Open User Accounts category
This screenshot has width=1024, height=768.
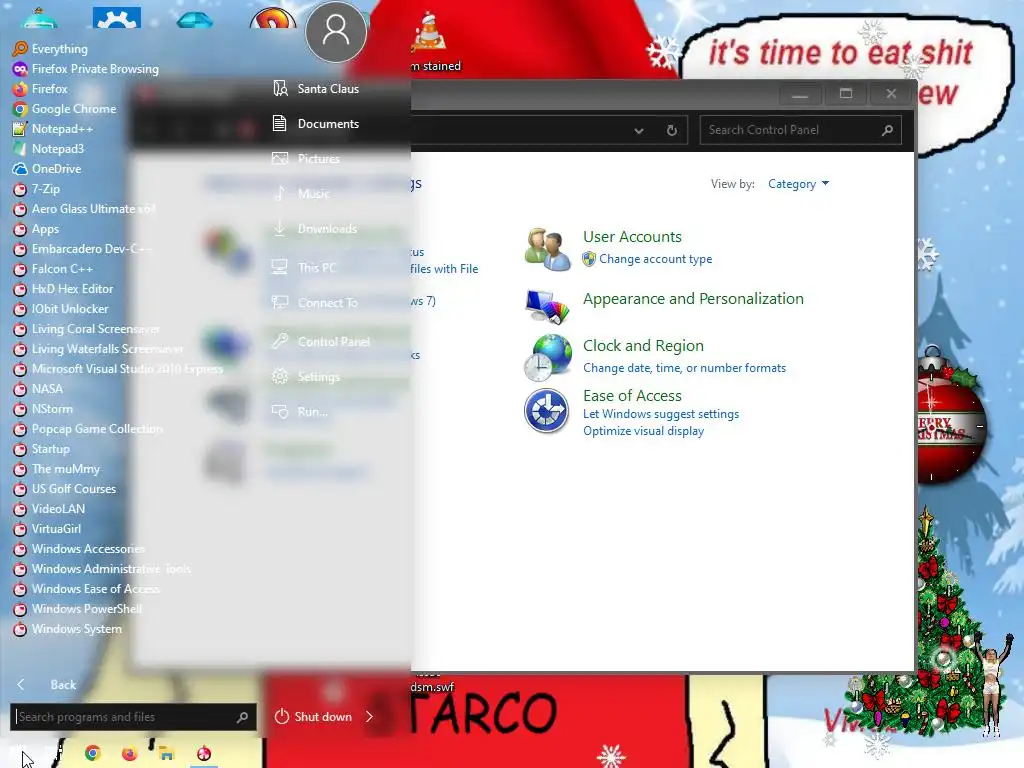point(632,237)
